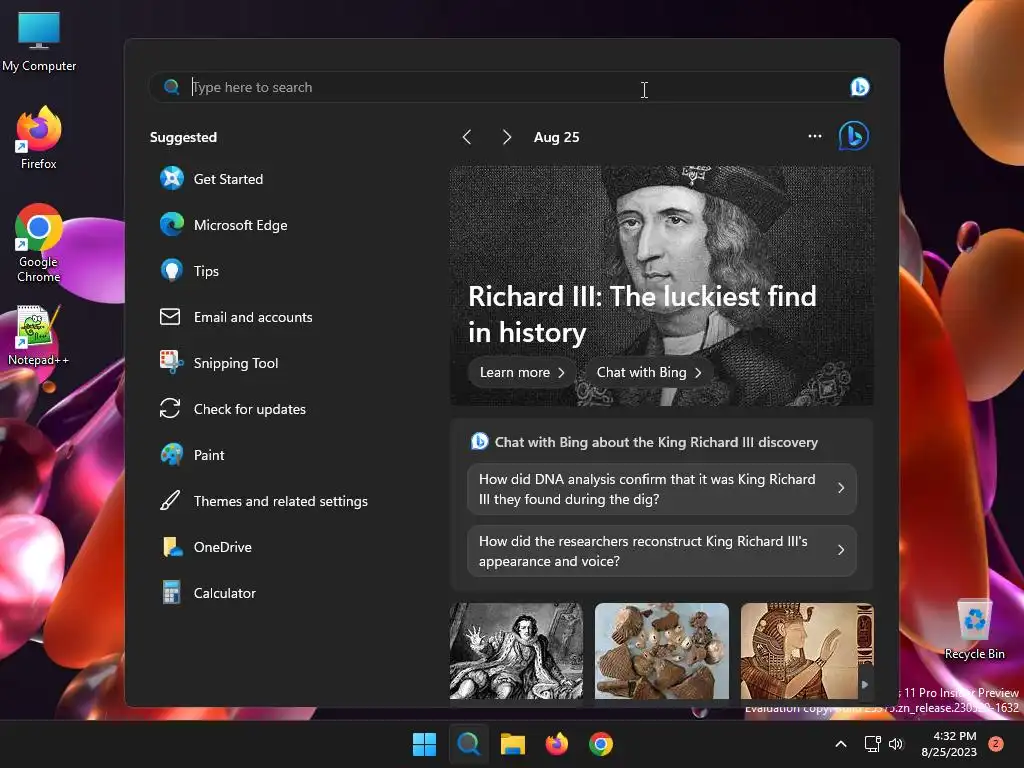Open the pottery fragments thumbnail
Image resolution: width=1024 pixels, height=768 pixels.
pyautogui.click(x=662, y=651)
